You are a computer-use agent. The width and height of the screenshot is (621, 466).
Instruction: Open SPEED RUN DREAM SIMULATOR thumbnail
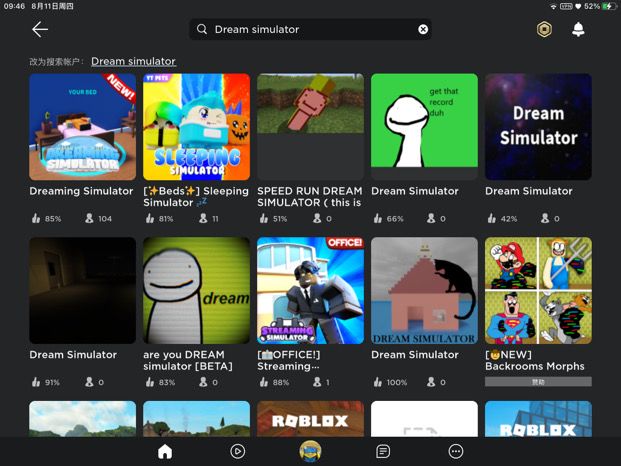(310, 127)
